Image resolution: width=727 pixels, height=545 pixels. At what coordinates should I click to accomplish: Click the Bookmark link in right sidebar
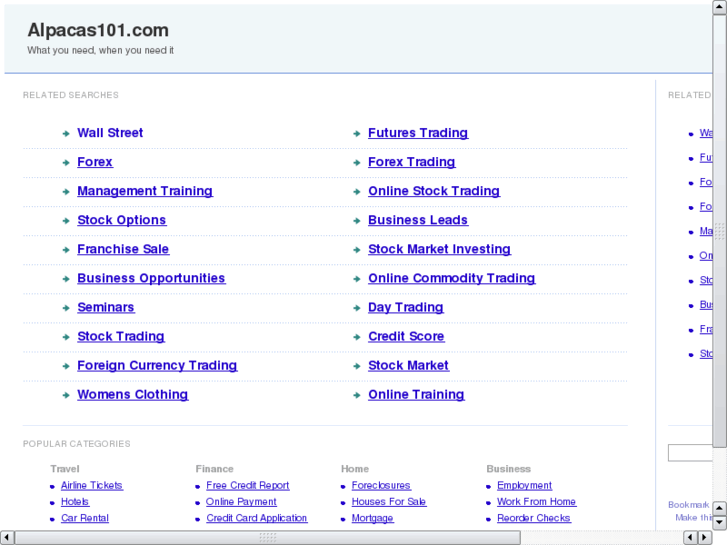(x=689, y=505)
